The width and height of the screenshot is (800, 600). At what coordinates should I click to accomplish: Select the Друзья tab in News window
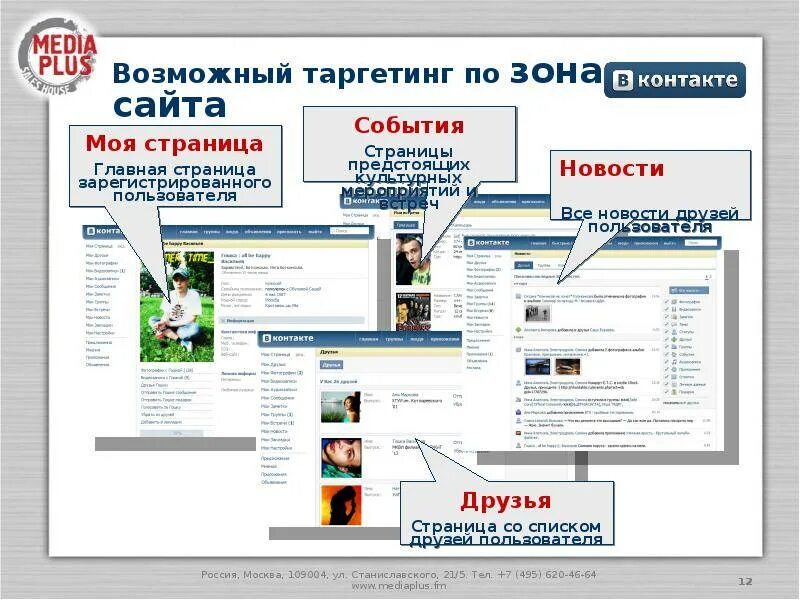[524, 265]
